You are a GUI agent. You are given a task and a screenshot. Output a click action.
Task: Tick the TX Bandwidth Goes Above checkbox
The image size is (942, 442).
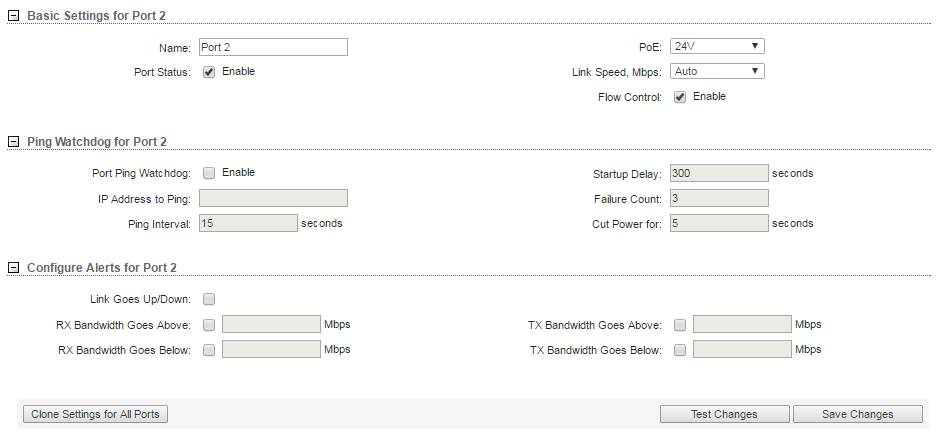coord(680,325)
